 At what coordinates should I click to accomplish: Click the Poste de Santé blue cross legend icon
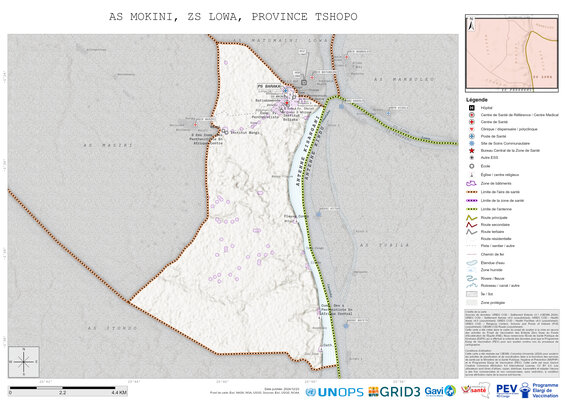[471, 136]
